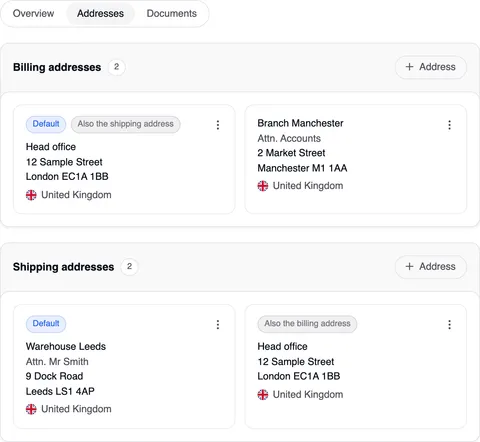The image size is (480, 442).
Task: Click 'Also the billing address' badge
Action: tap(307, 324)
